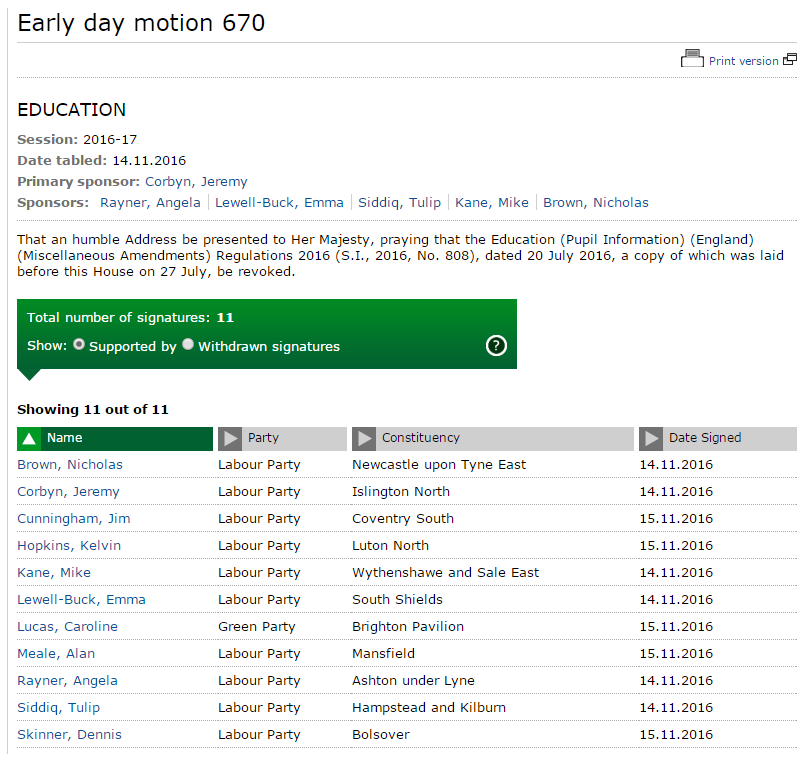Click the Date Signed column sort arrow
The height and width of the screenshot is (763, 812).
pyautogui.click(x=651, y=439)
